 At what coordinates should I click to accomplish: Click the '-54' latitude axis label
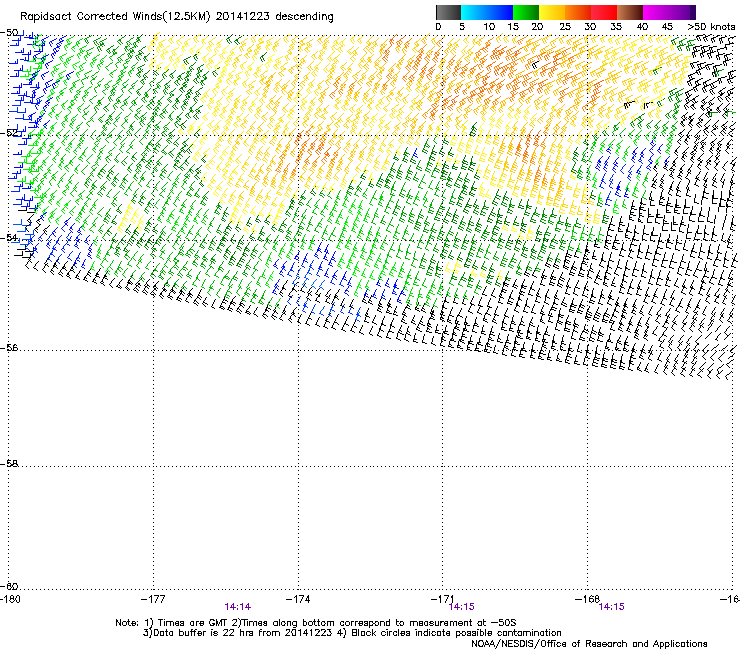tap(9, 238)
